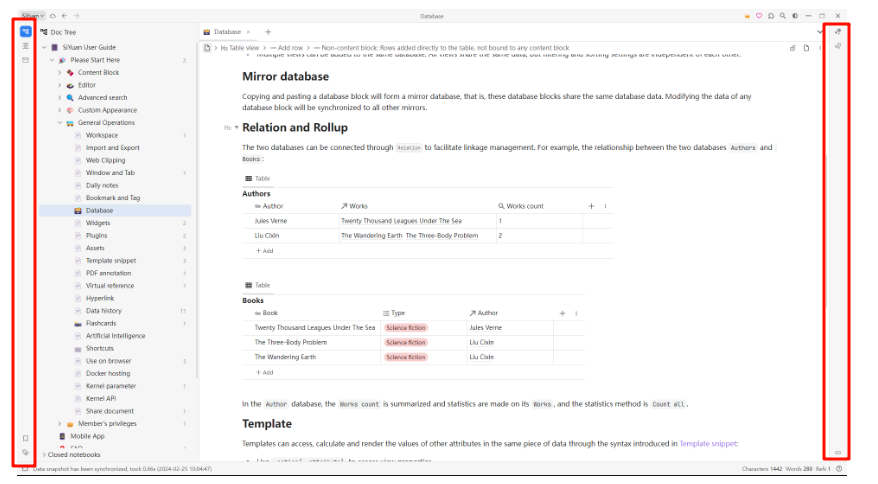The width and height of the screenshot is (878, 484).
Task: Expand the Content Block tree node
Action: (60, 73)
